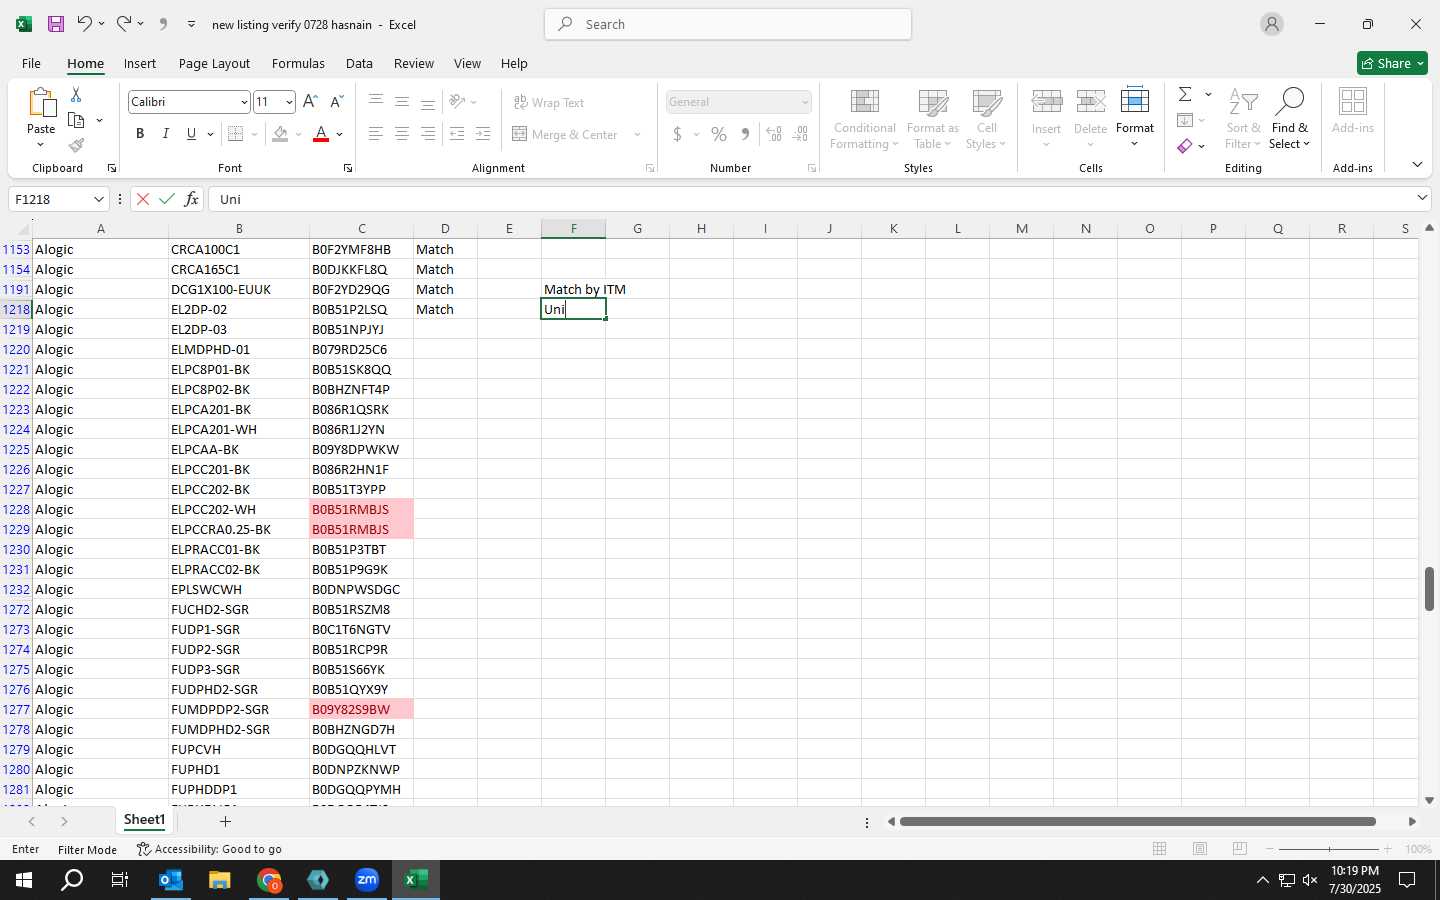Viewport: 1440px width, 900px height.
Task: Increase font size with larger A icon
Action: coord(310,101)
